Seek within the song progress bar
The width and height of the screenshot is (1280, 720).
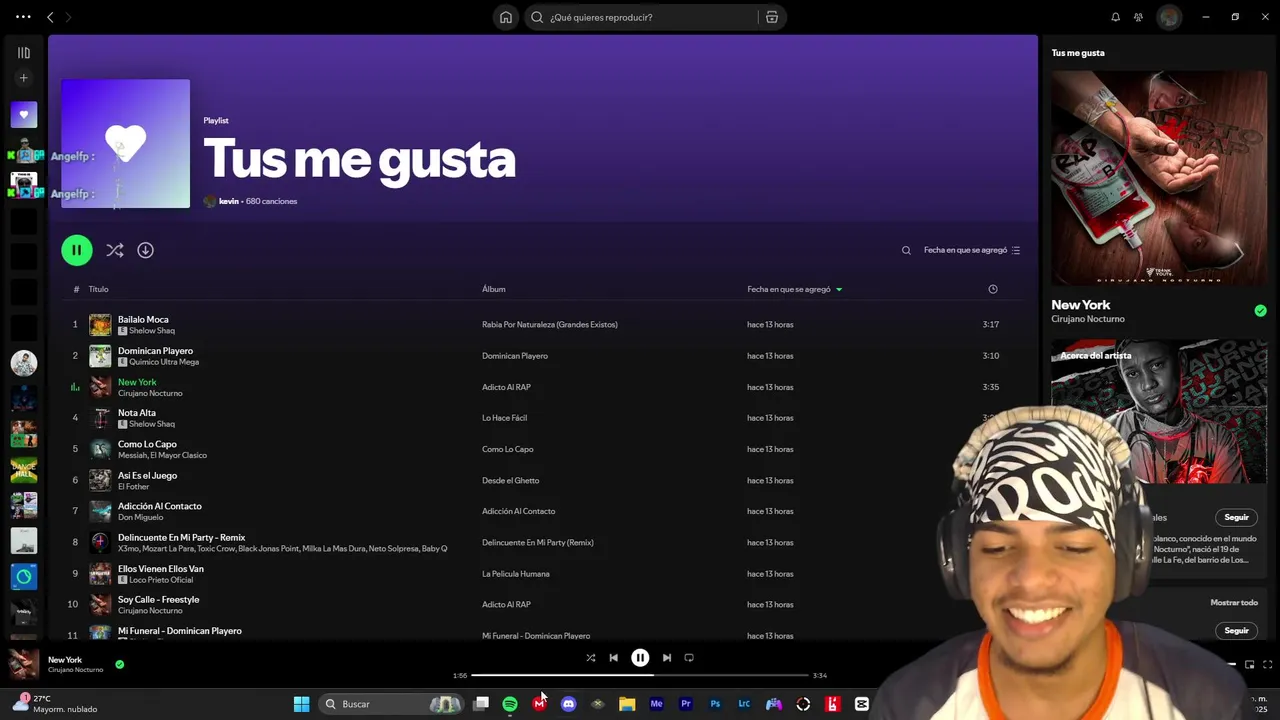640,675
